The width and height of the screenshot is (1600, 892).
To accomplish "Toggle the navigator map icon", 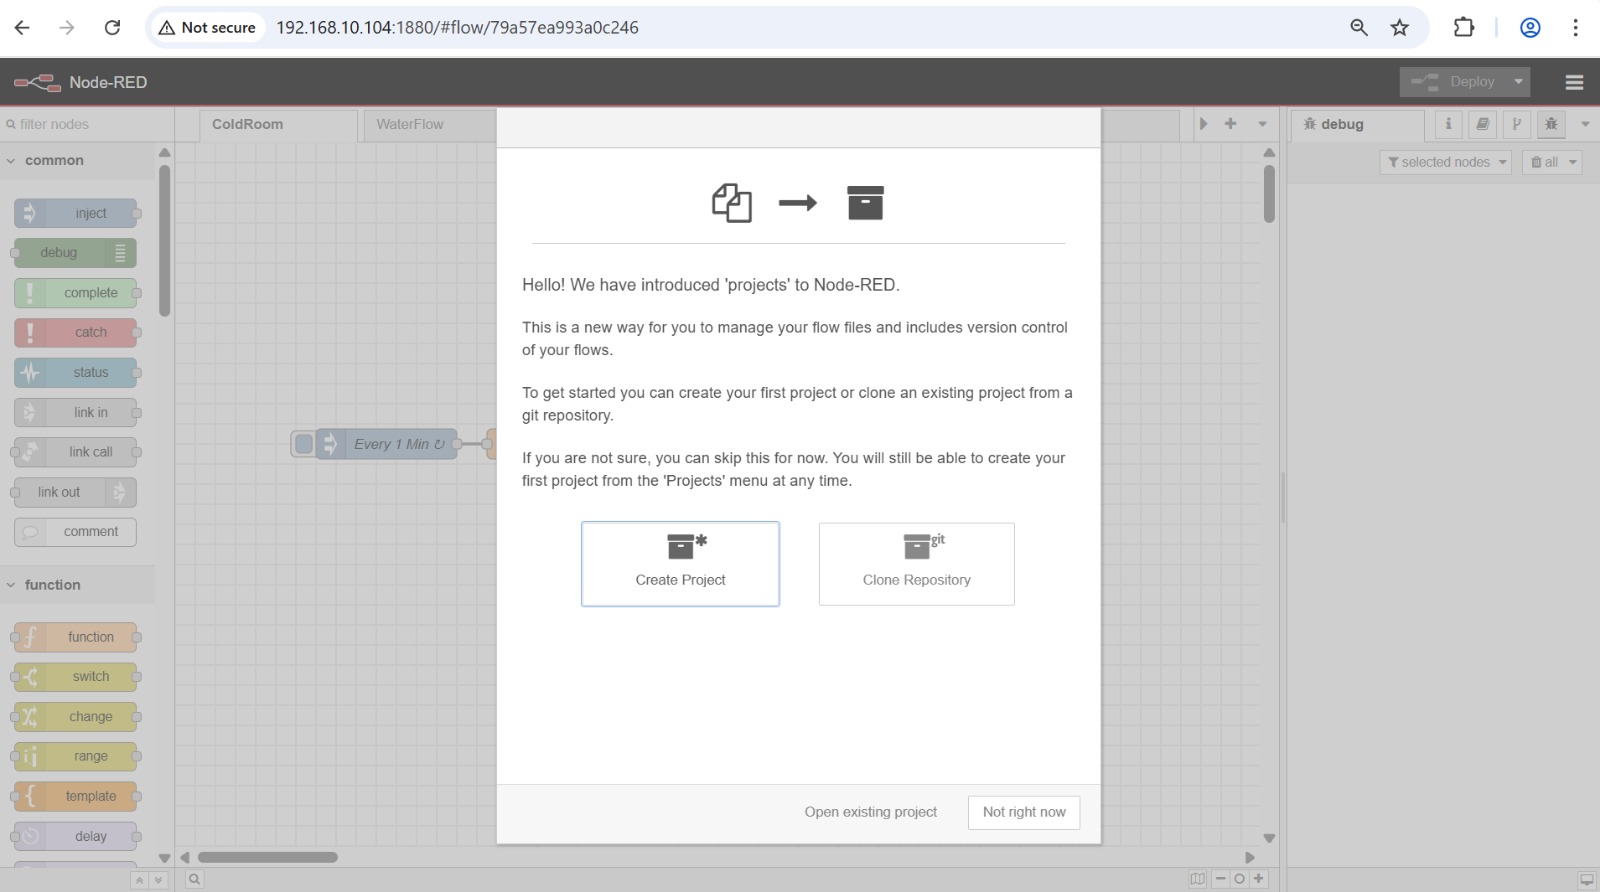I will (x=1197, y=879).
